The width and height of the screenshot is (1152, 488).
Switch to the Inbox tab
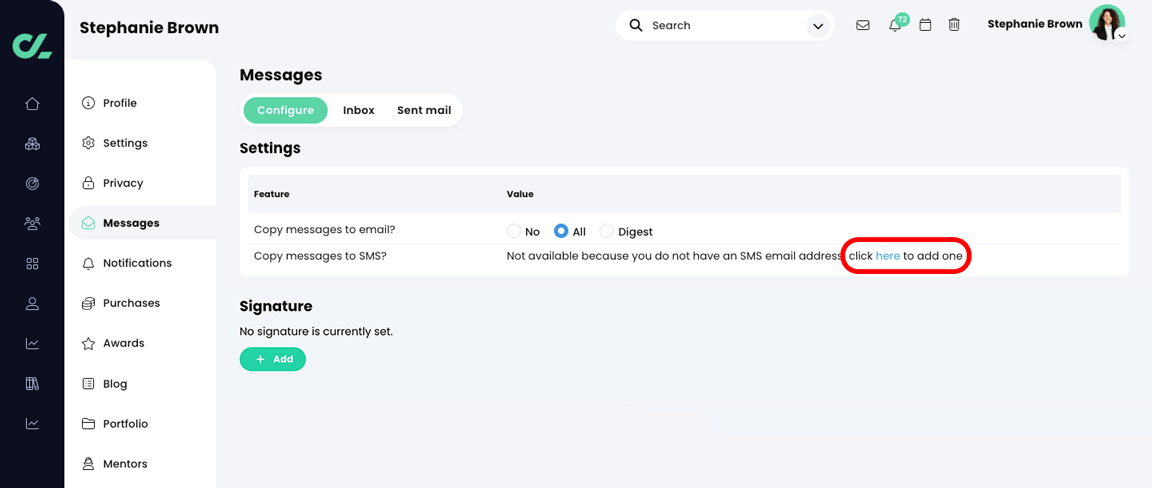(359, 110)
